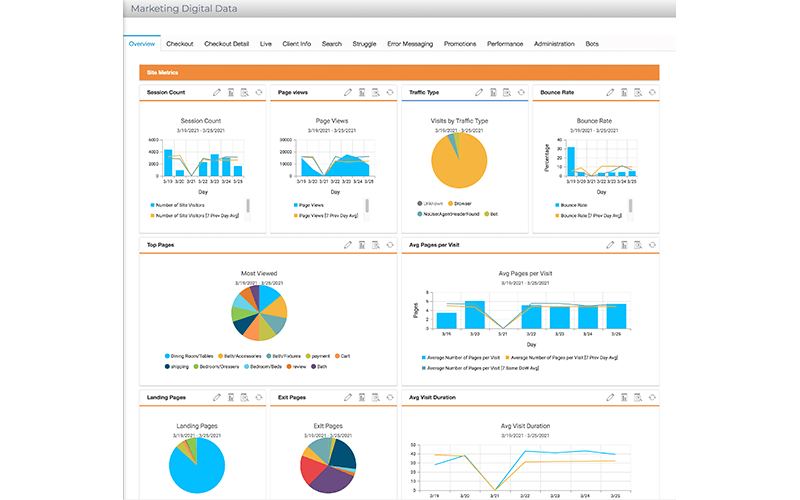Refresh the Avg Pages per Visit widget
800x500 pixels.
click(x=652, y=244)
